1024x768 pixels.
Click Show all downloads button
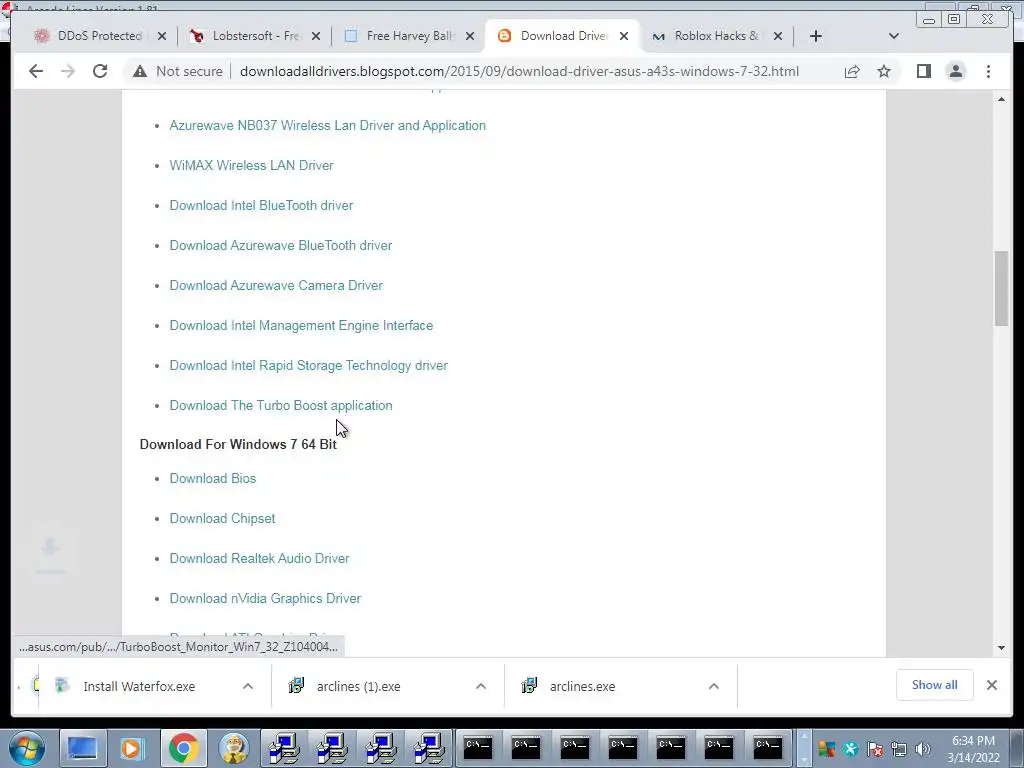(935, 685)
